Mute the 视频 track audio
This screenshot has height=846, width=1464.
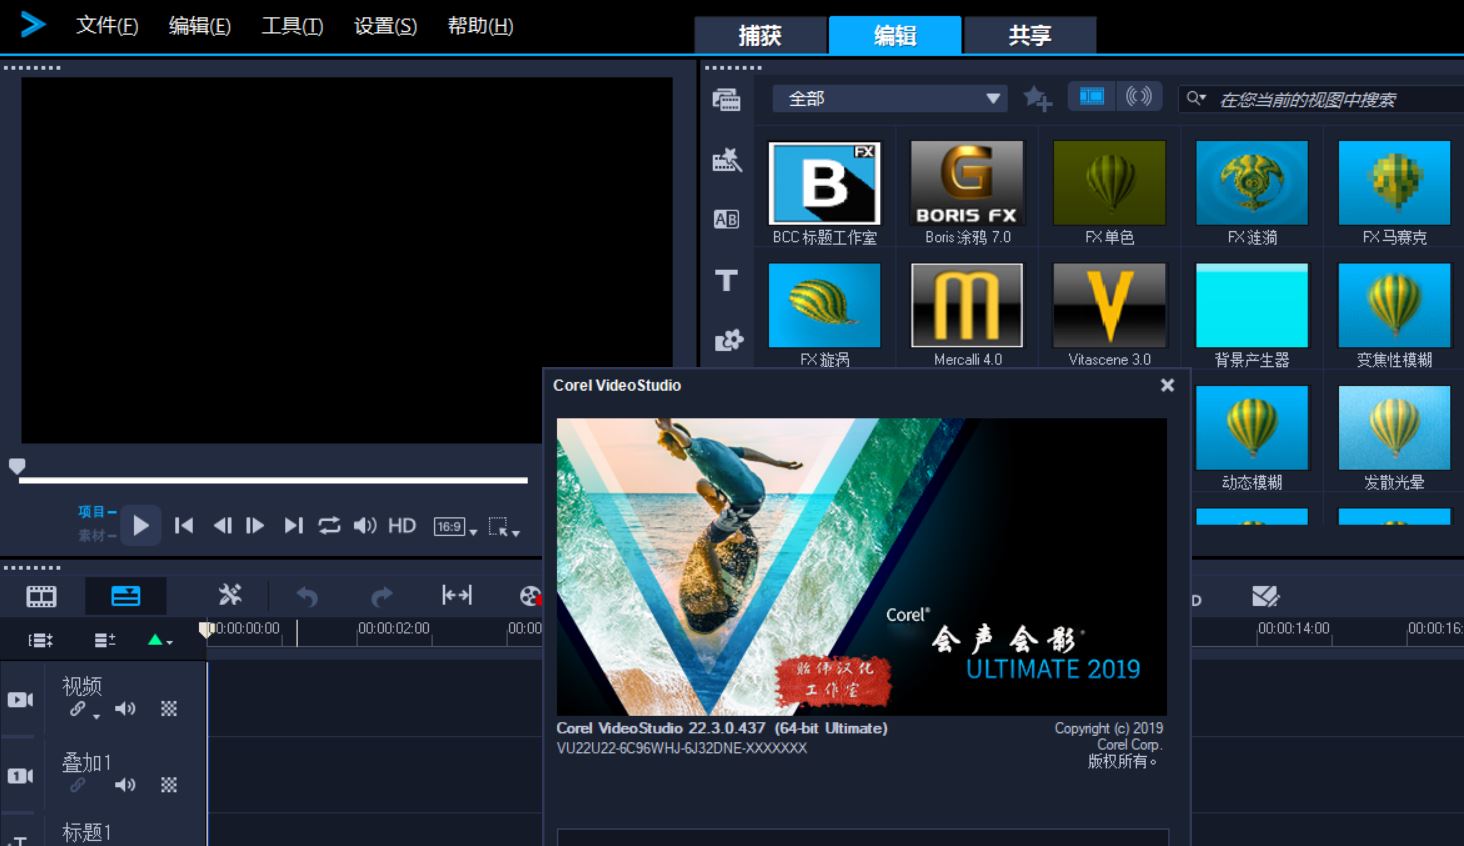click(x=125, y=709)
